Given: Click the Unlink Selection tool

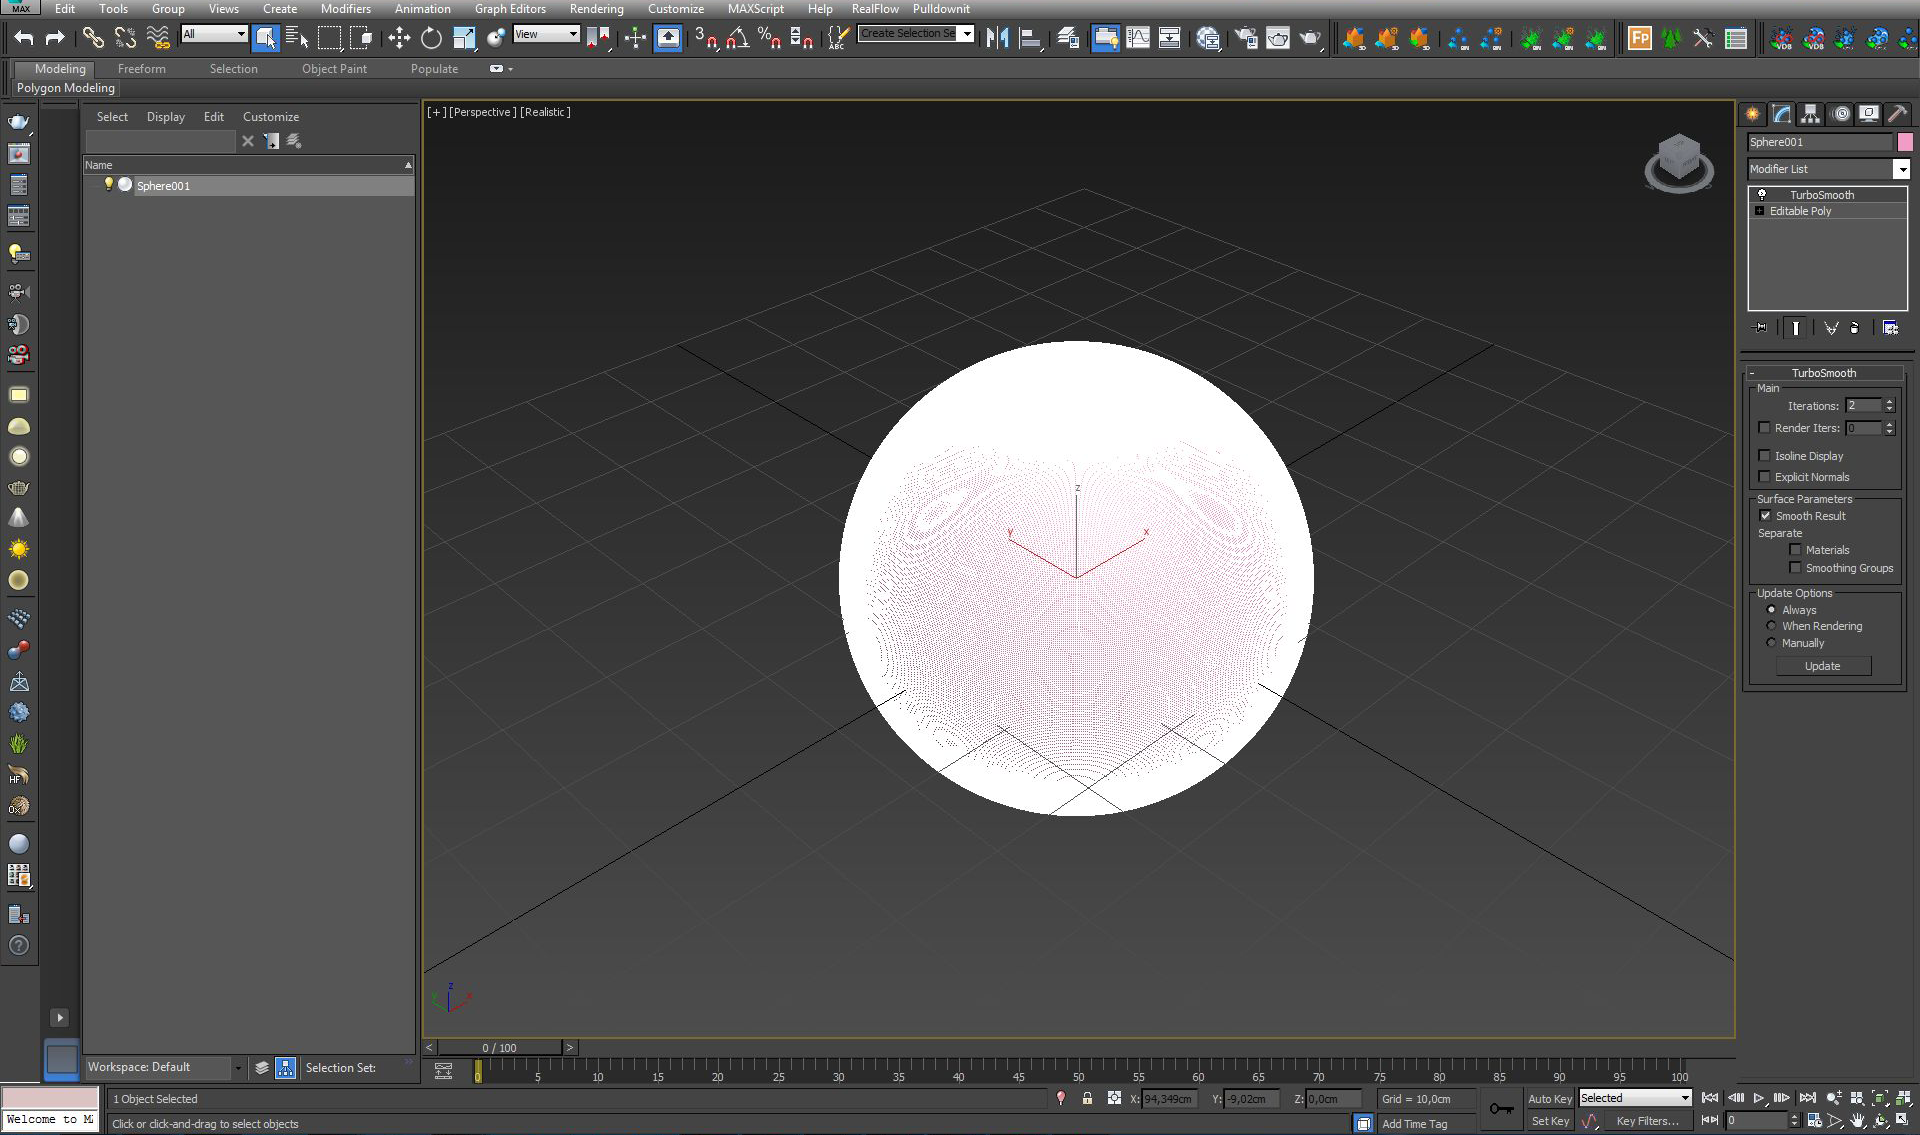Looking at the screenshot, I should [125, 38].
